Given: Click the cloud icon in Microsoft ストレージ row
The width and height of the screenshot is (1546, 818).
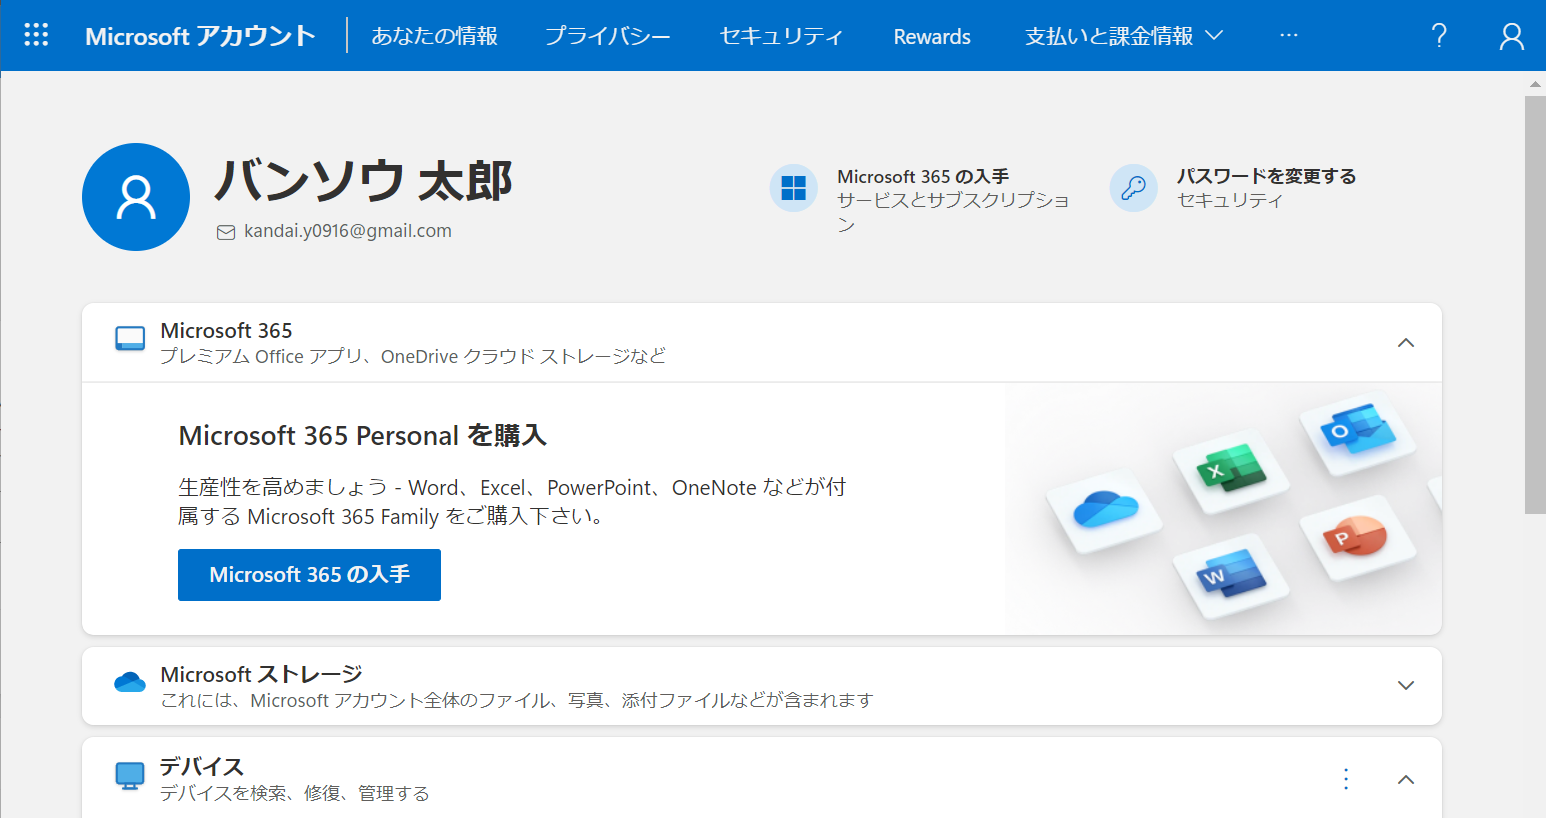Looking at the screenshot, I should tap(130, 683).
